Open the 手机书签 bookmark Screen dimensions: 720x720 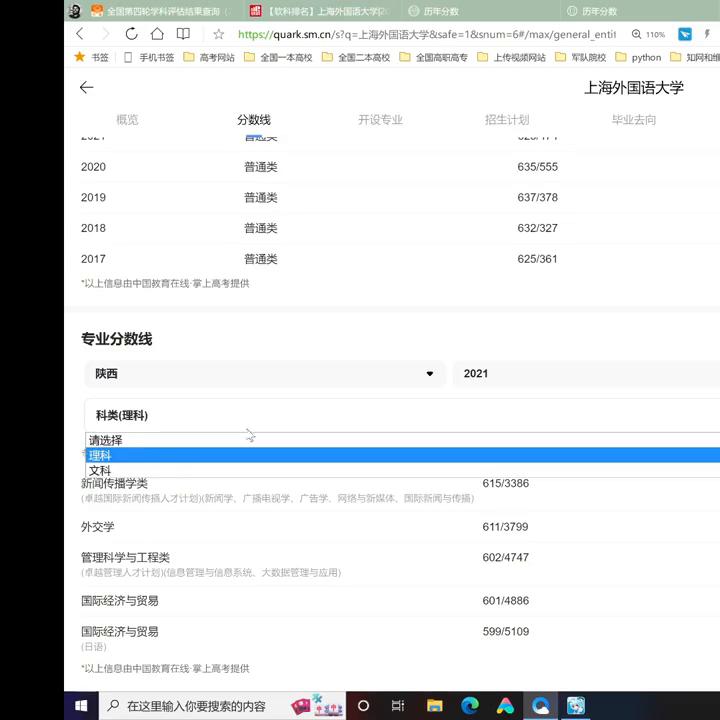click(149, 57)
